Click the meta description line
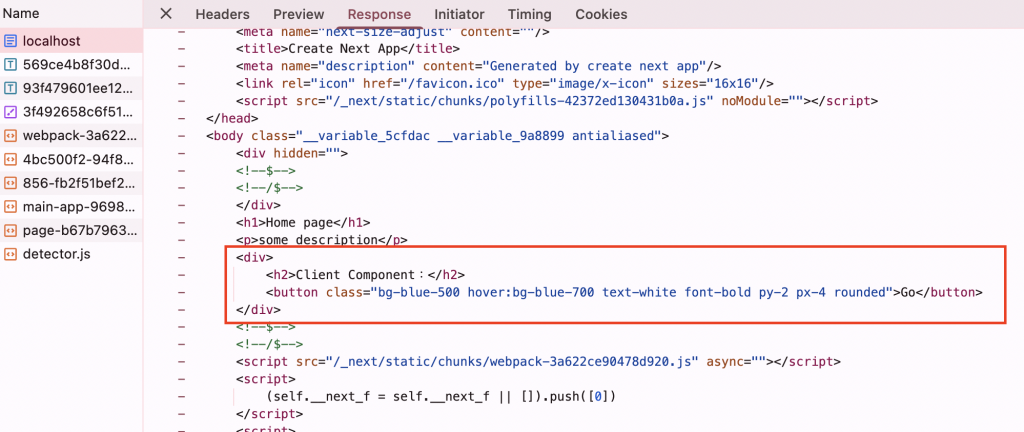 point(479,67)
